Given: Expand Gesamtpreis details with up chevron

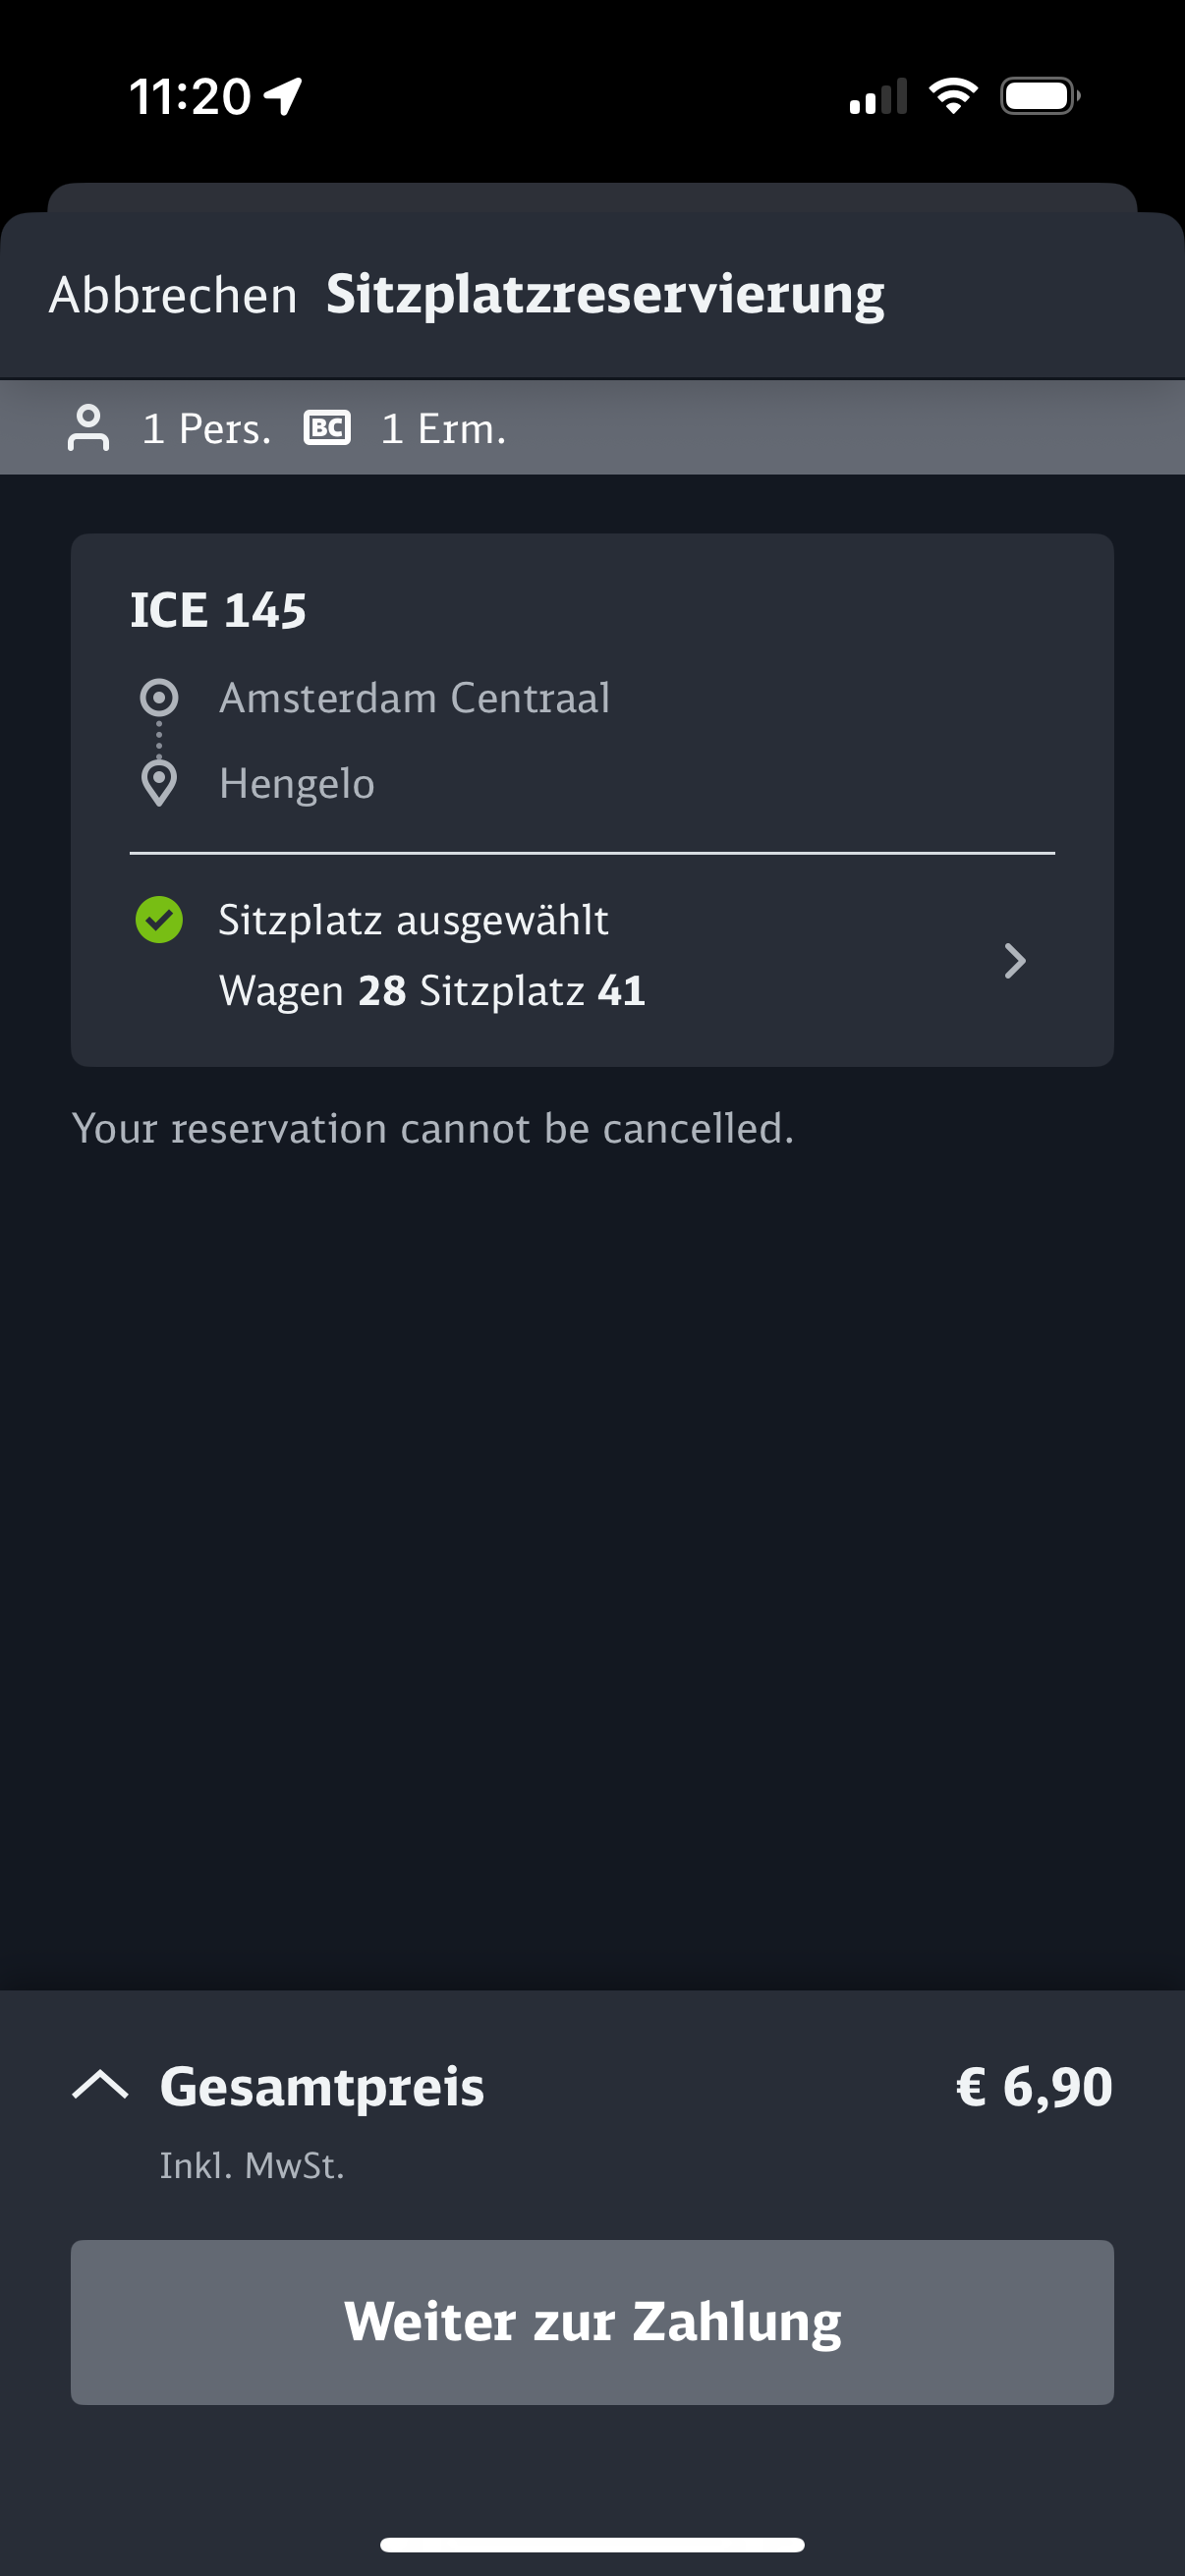Looking at the screenshot, I should click(x=100, y=2085).
